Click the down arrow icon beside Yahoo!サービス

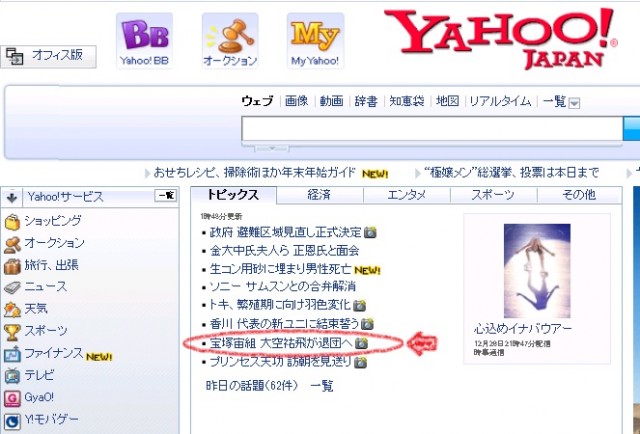point(12,198)
